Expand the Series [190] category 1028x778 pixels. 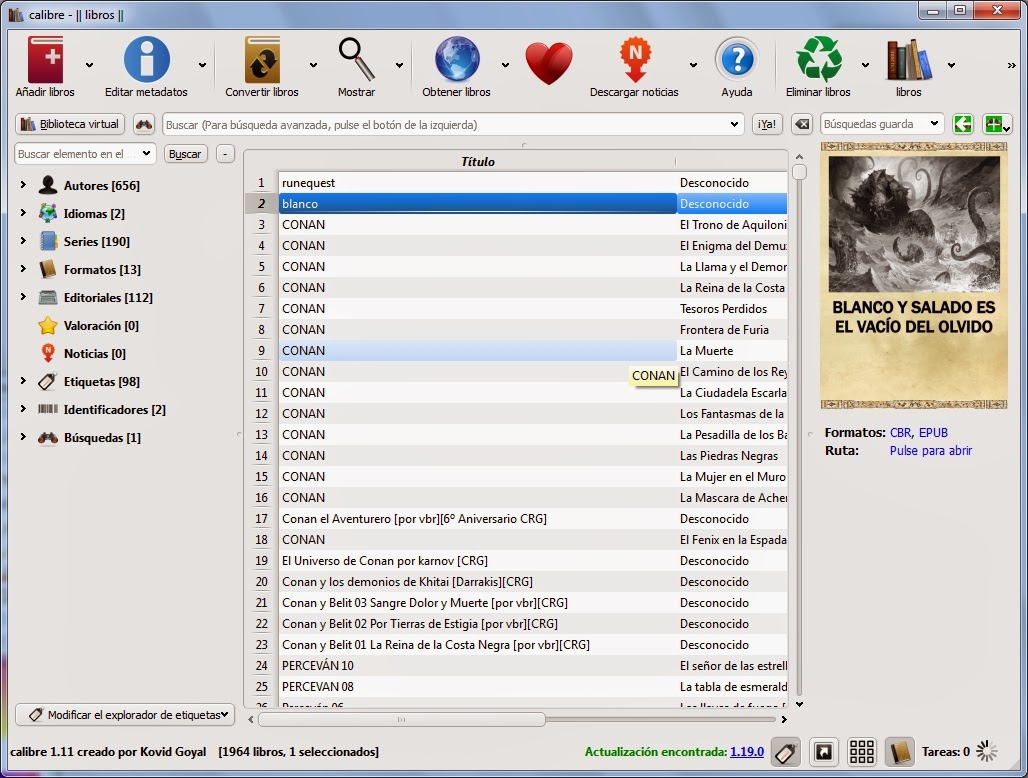(x=23, y=241)
